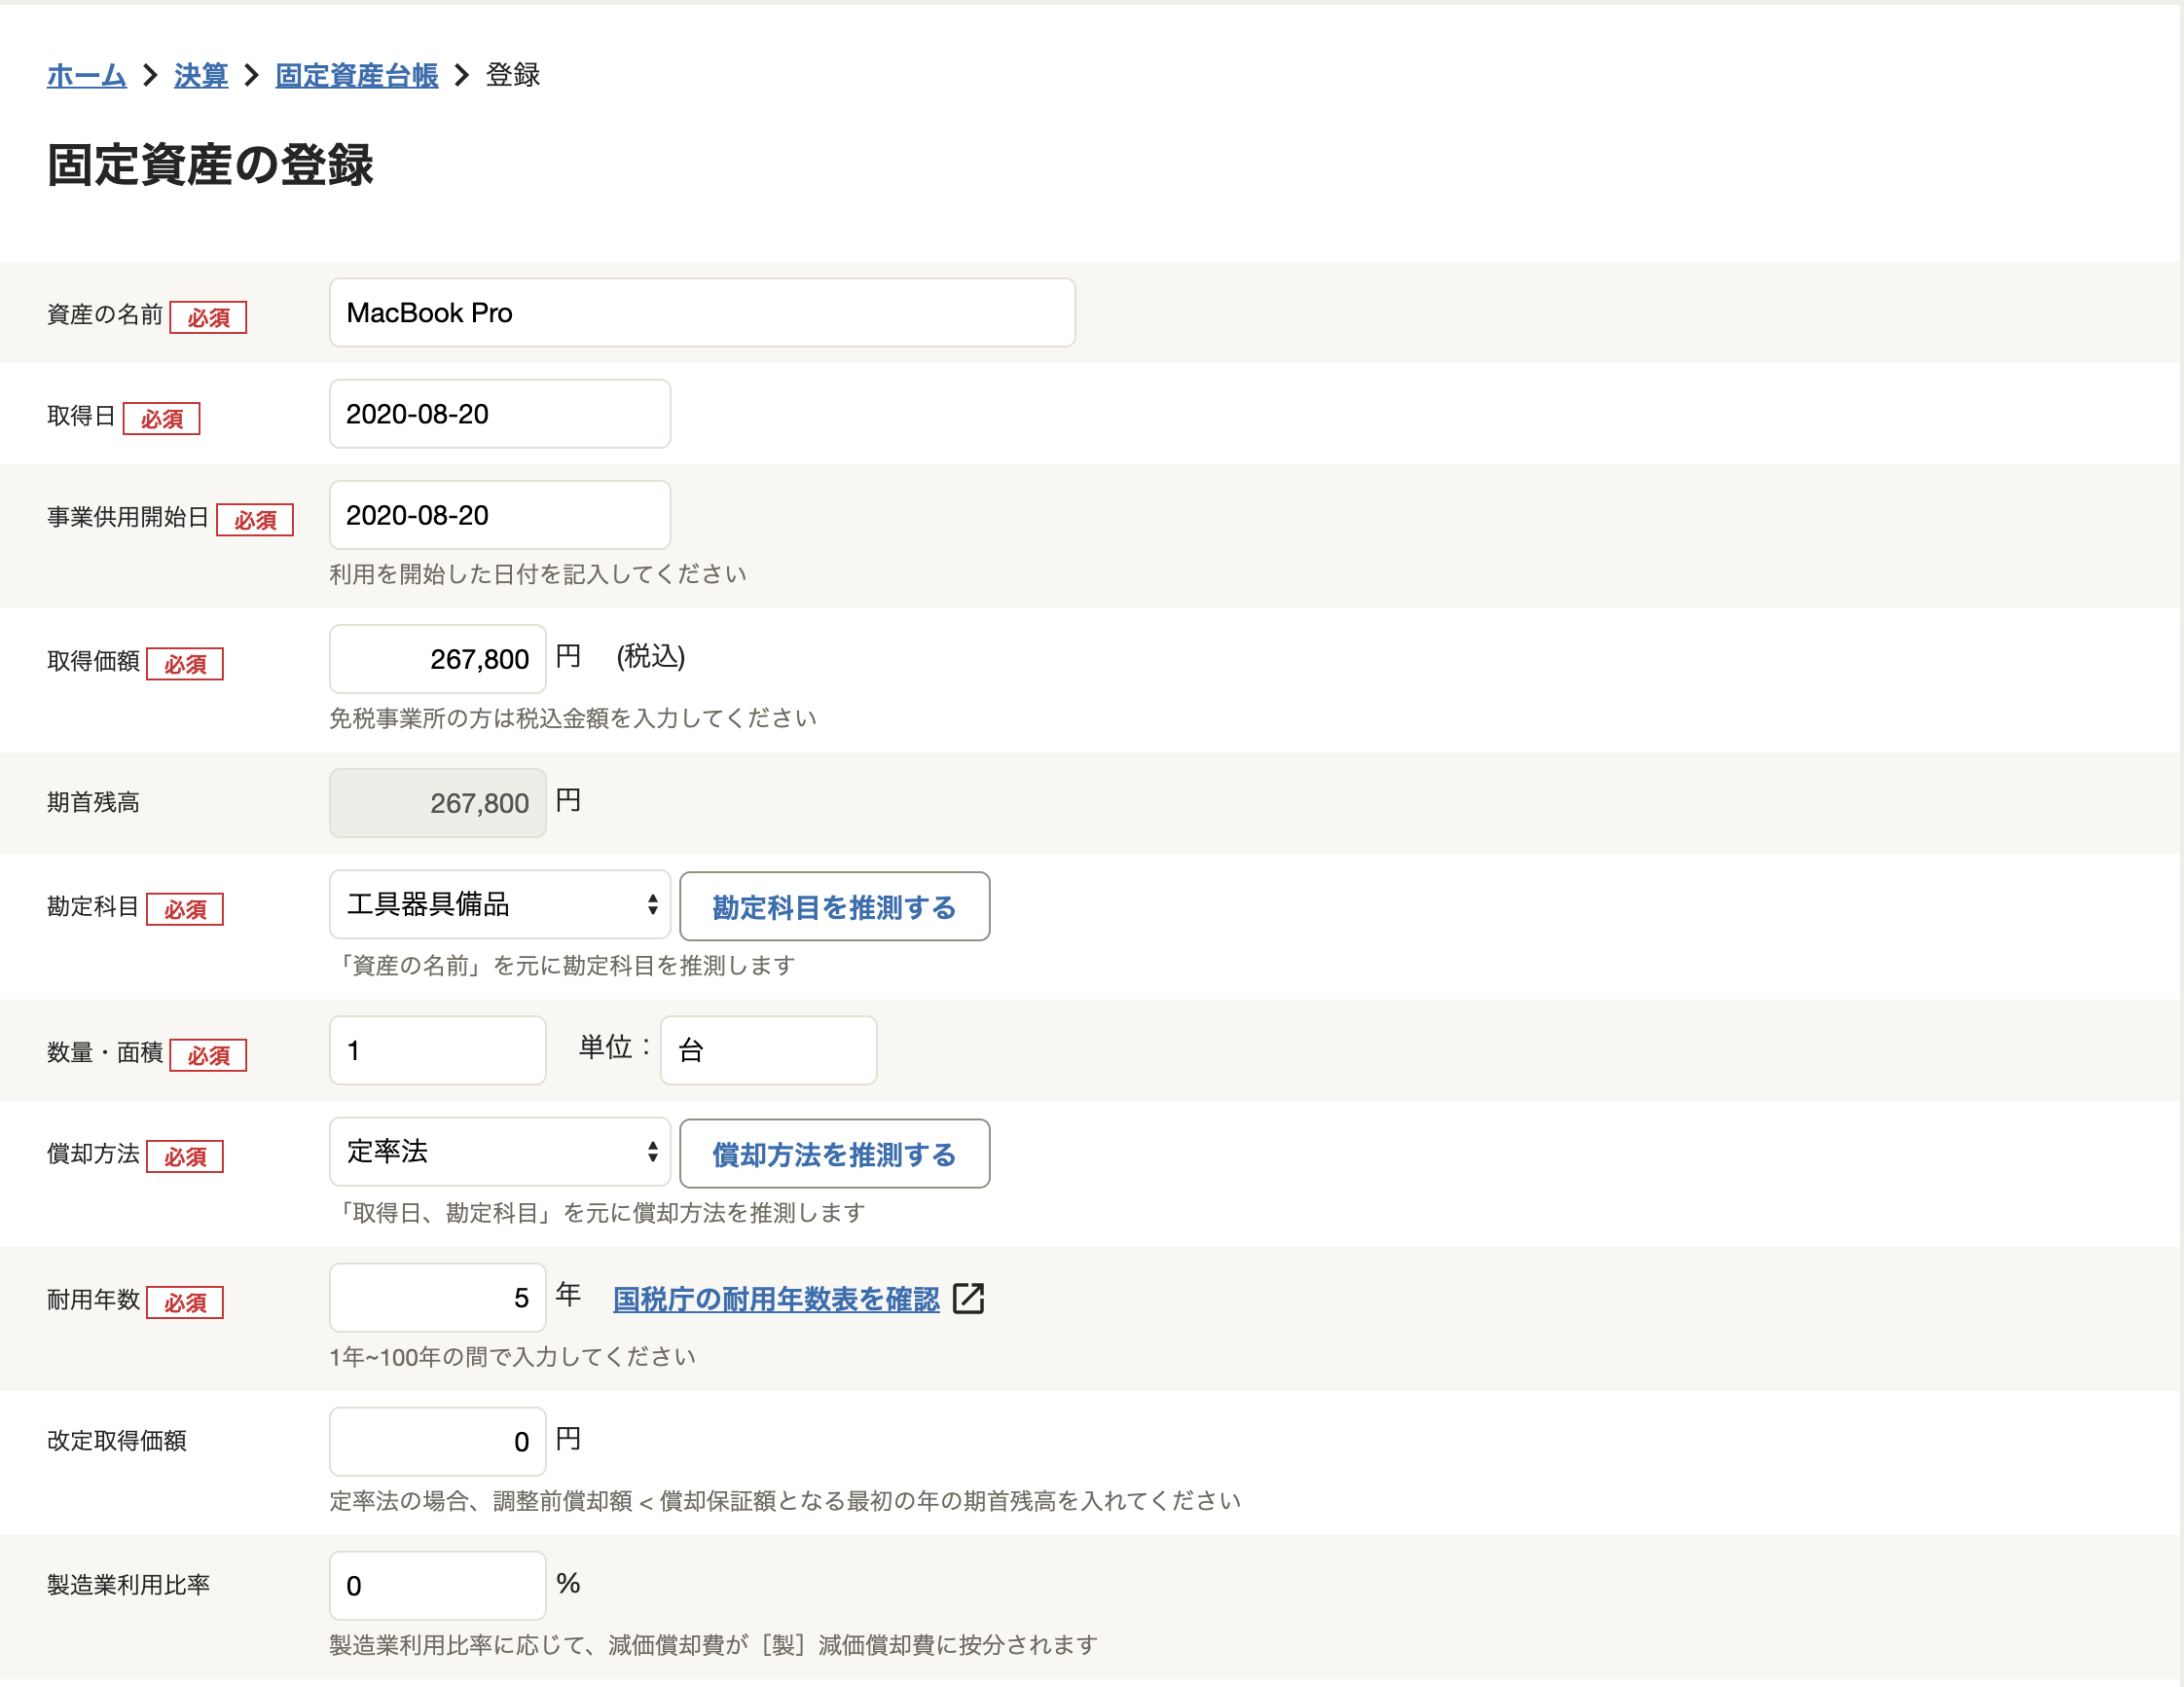Click the 必須 badge next to 償却方法
2184x1687 pixels.
point(185,1157)
